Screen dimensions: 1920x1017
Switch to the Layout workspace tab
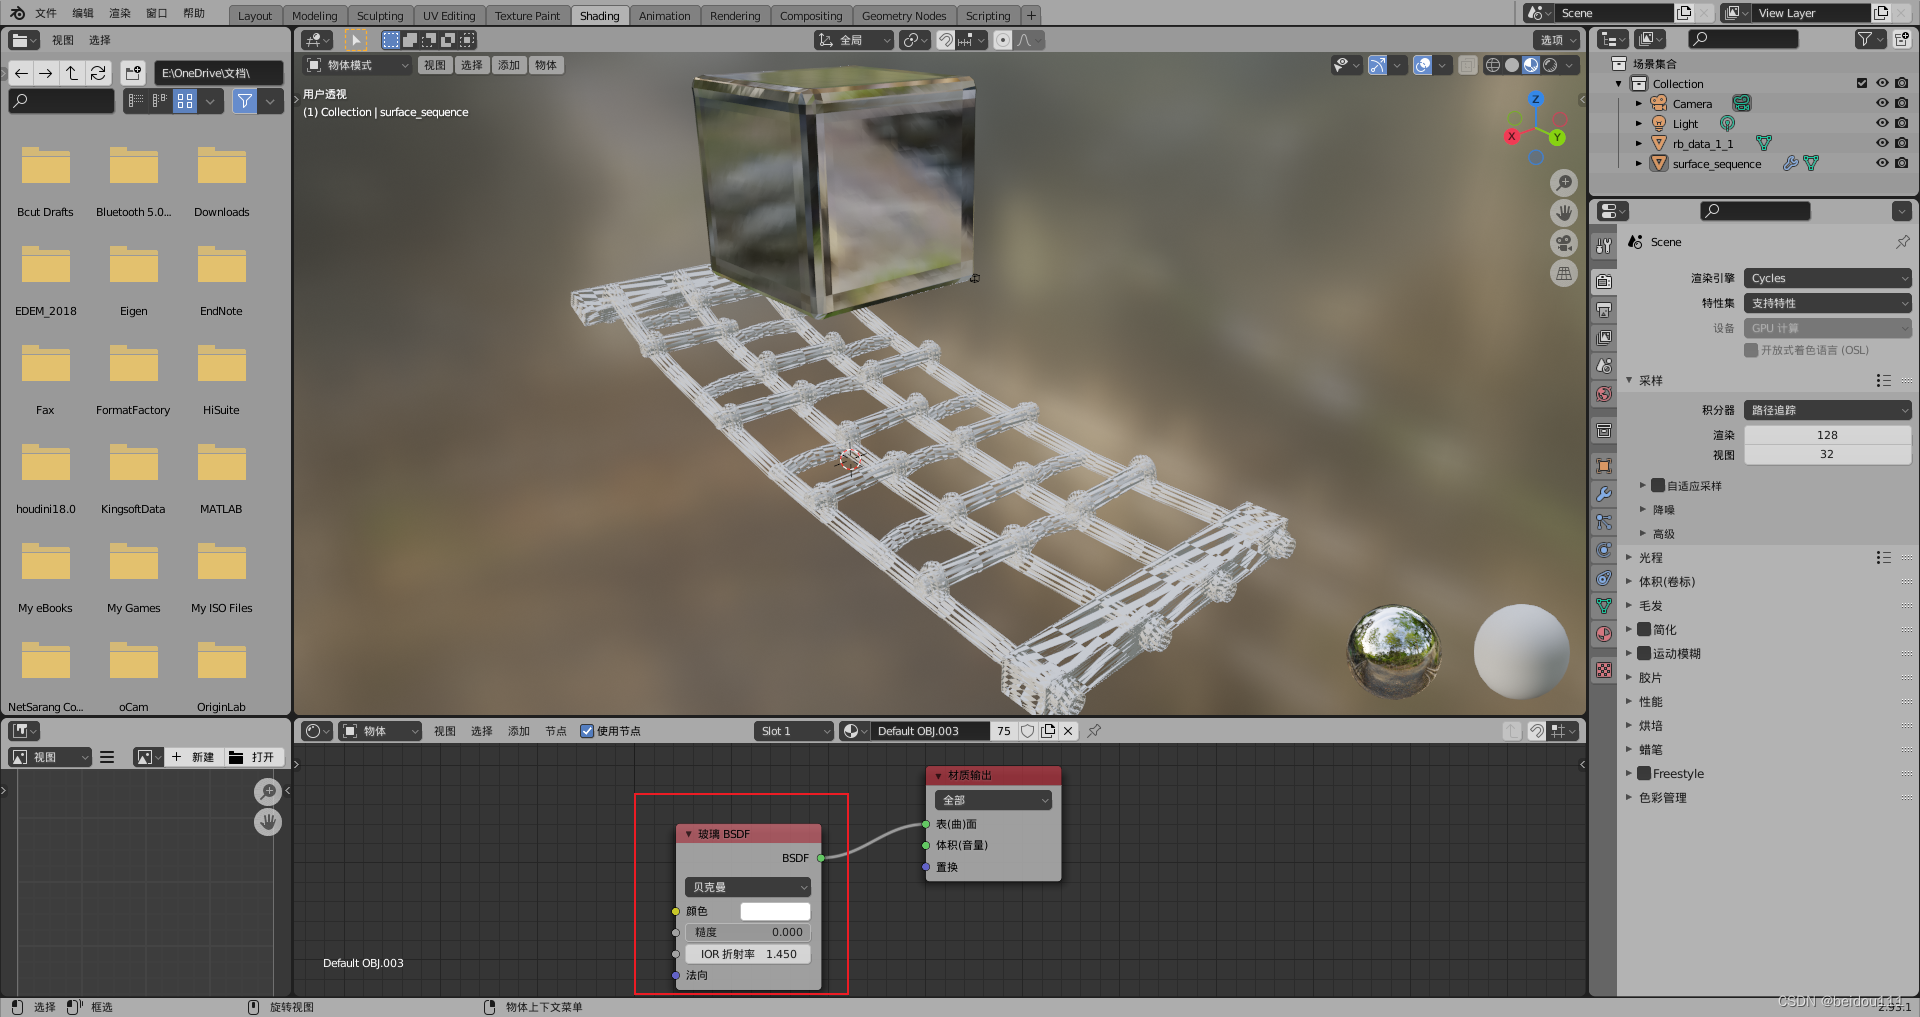point(255,15)
